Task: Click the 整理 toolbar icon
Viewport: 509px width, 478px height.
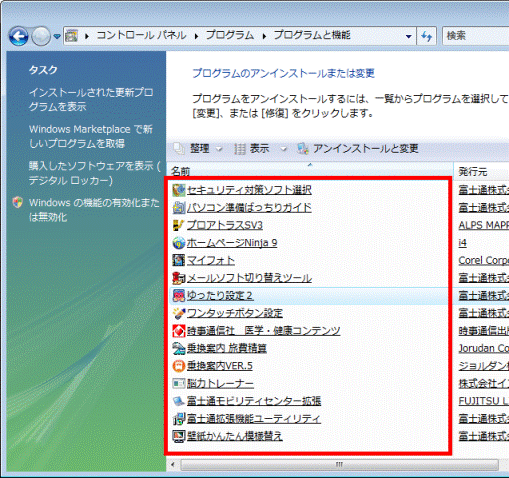Action: coord(179,149)
